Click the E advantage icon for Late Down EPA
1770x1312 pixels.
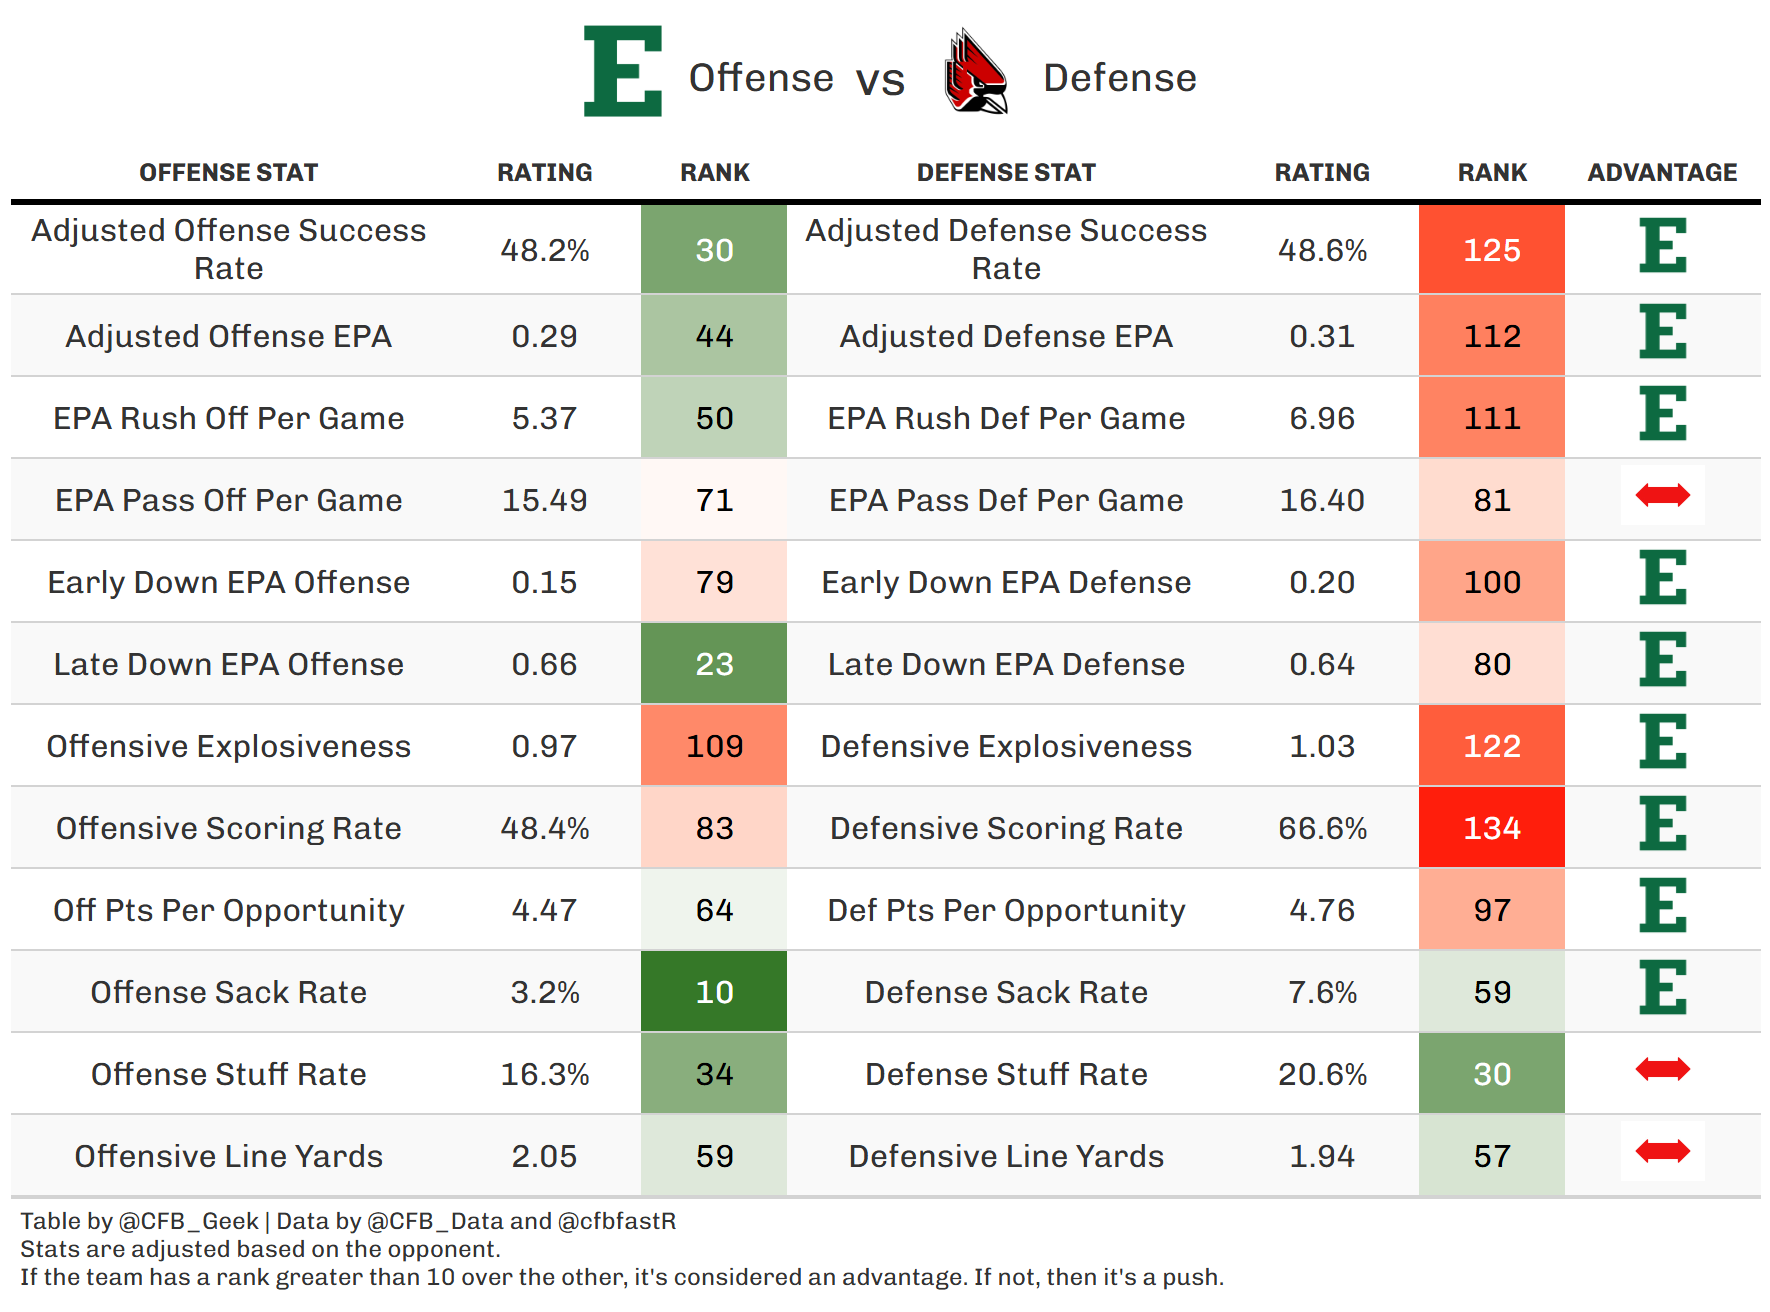point(1662,660)
